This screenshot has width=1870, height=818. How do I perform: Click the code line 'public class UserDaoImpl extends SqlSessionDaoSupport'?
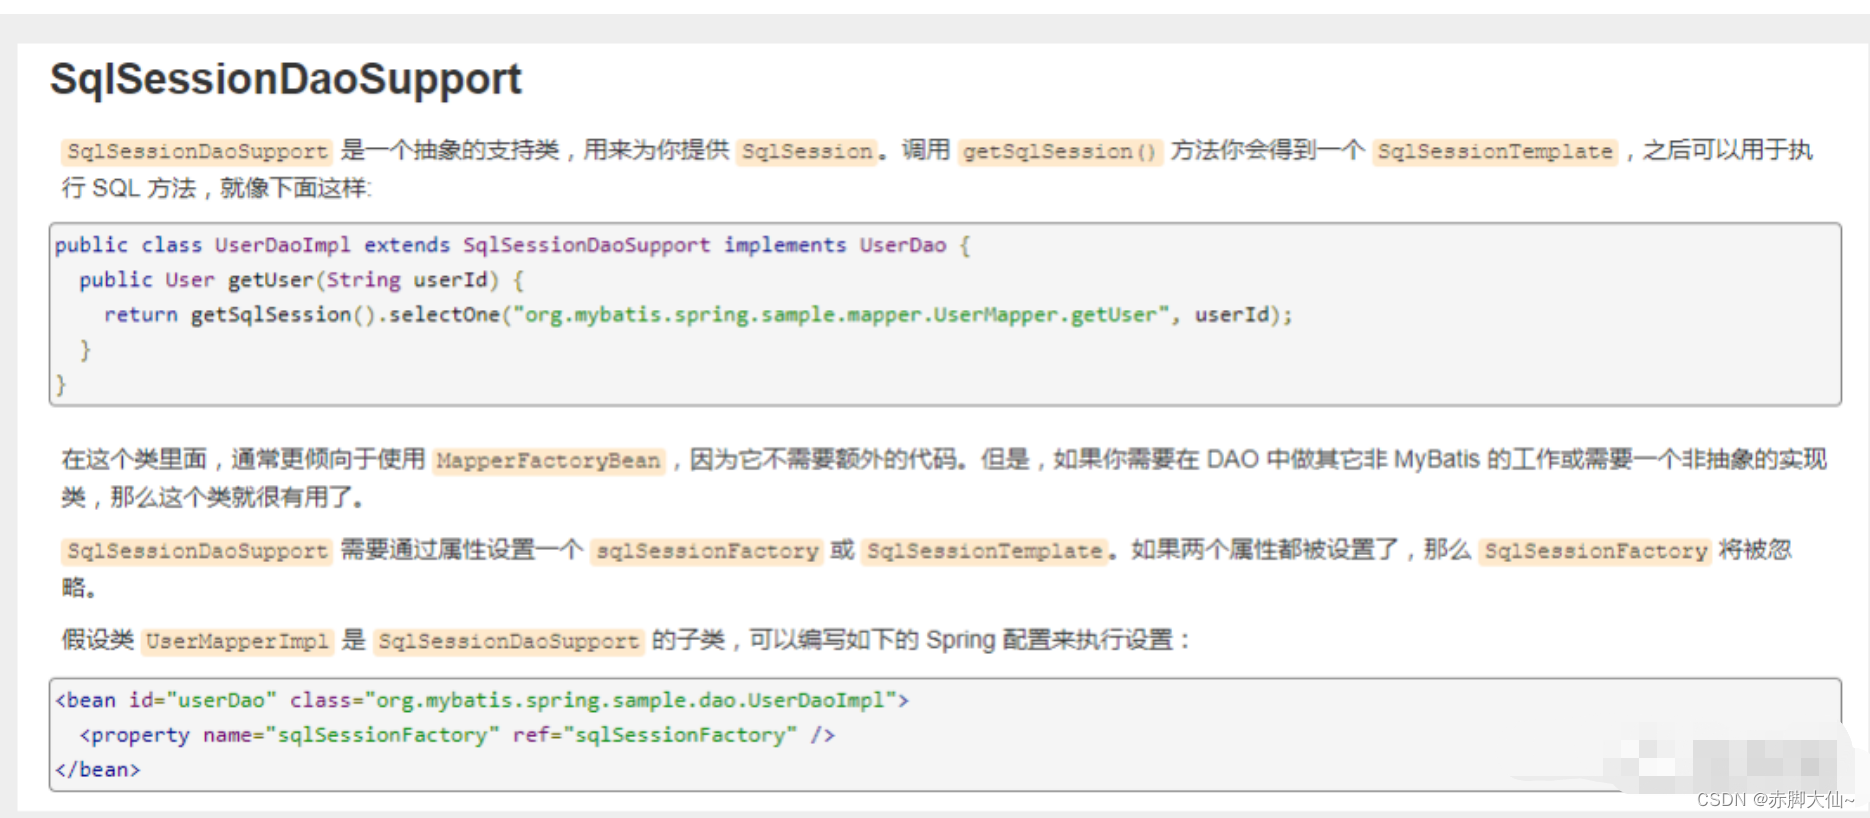[512, 245]
